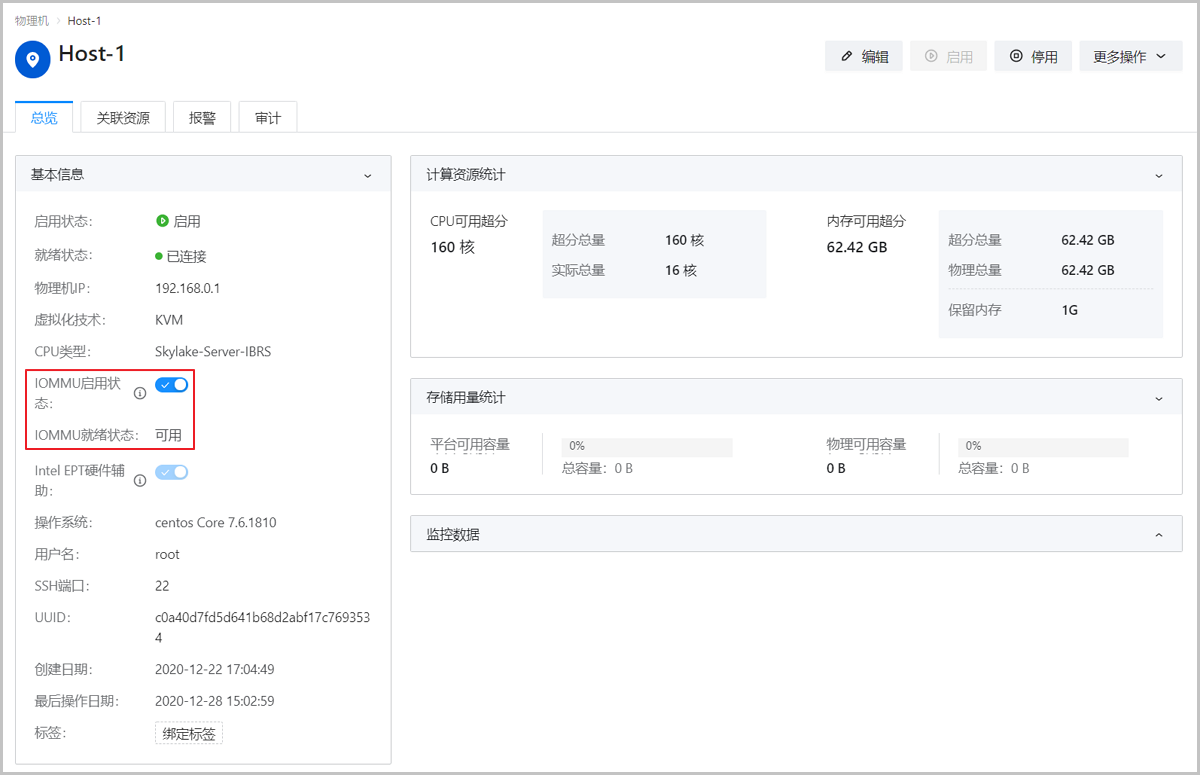Click the pencil icon on the 编辑 button
Screen dimensions: 1200x775
click(849, 56)
